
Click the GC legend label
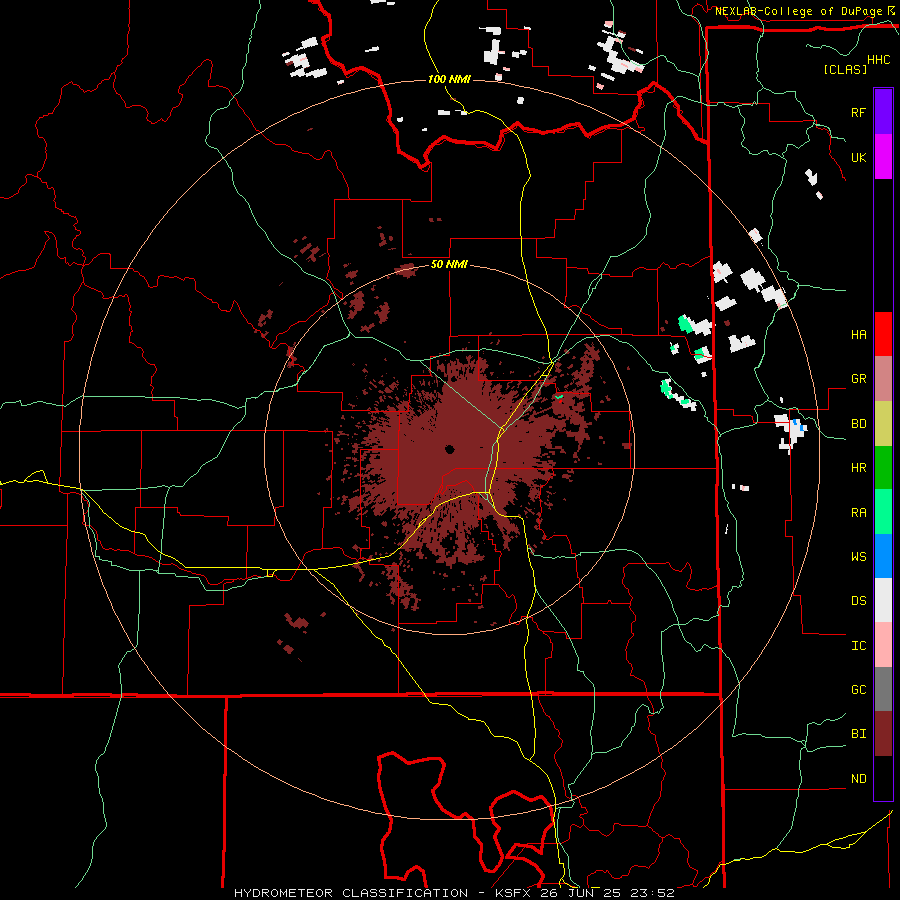tap(858, 690)
